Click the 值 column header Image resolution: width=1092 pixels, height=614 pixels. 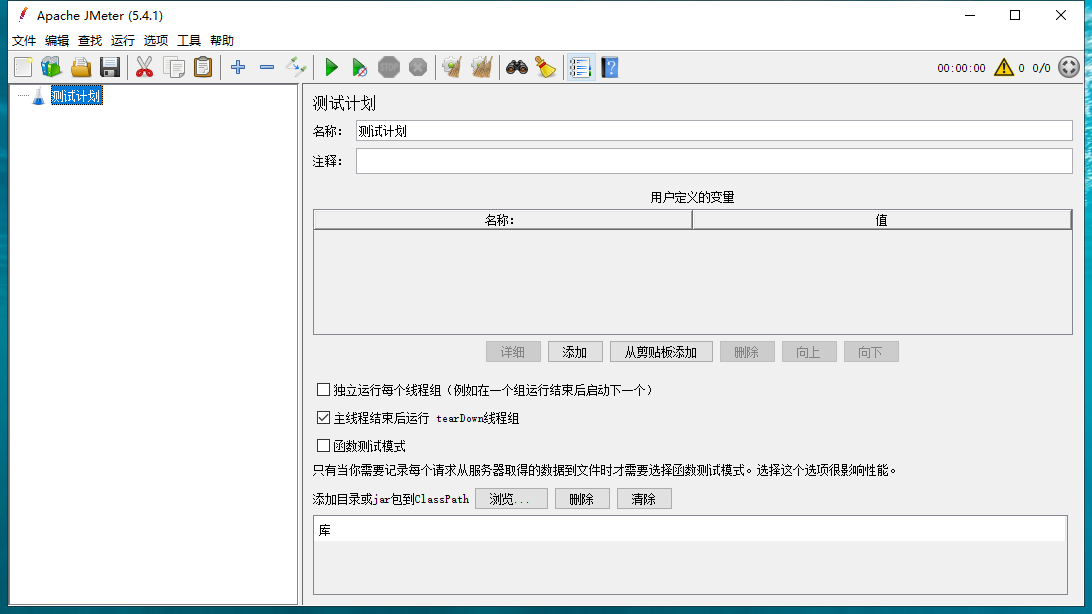pyautogui.click(x=882, y=220)
